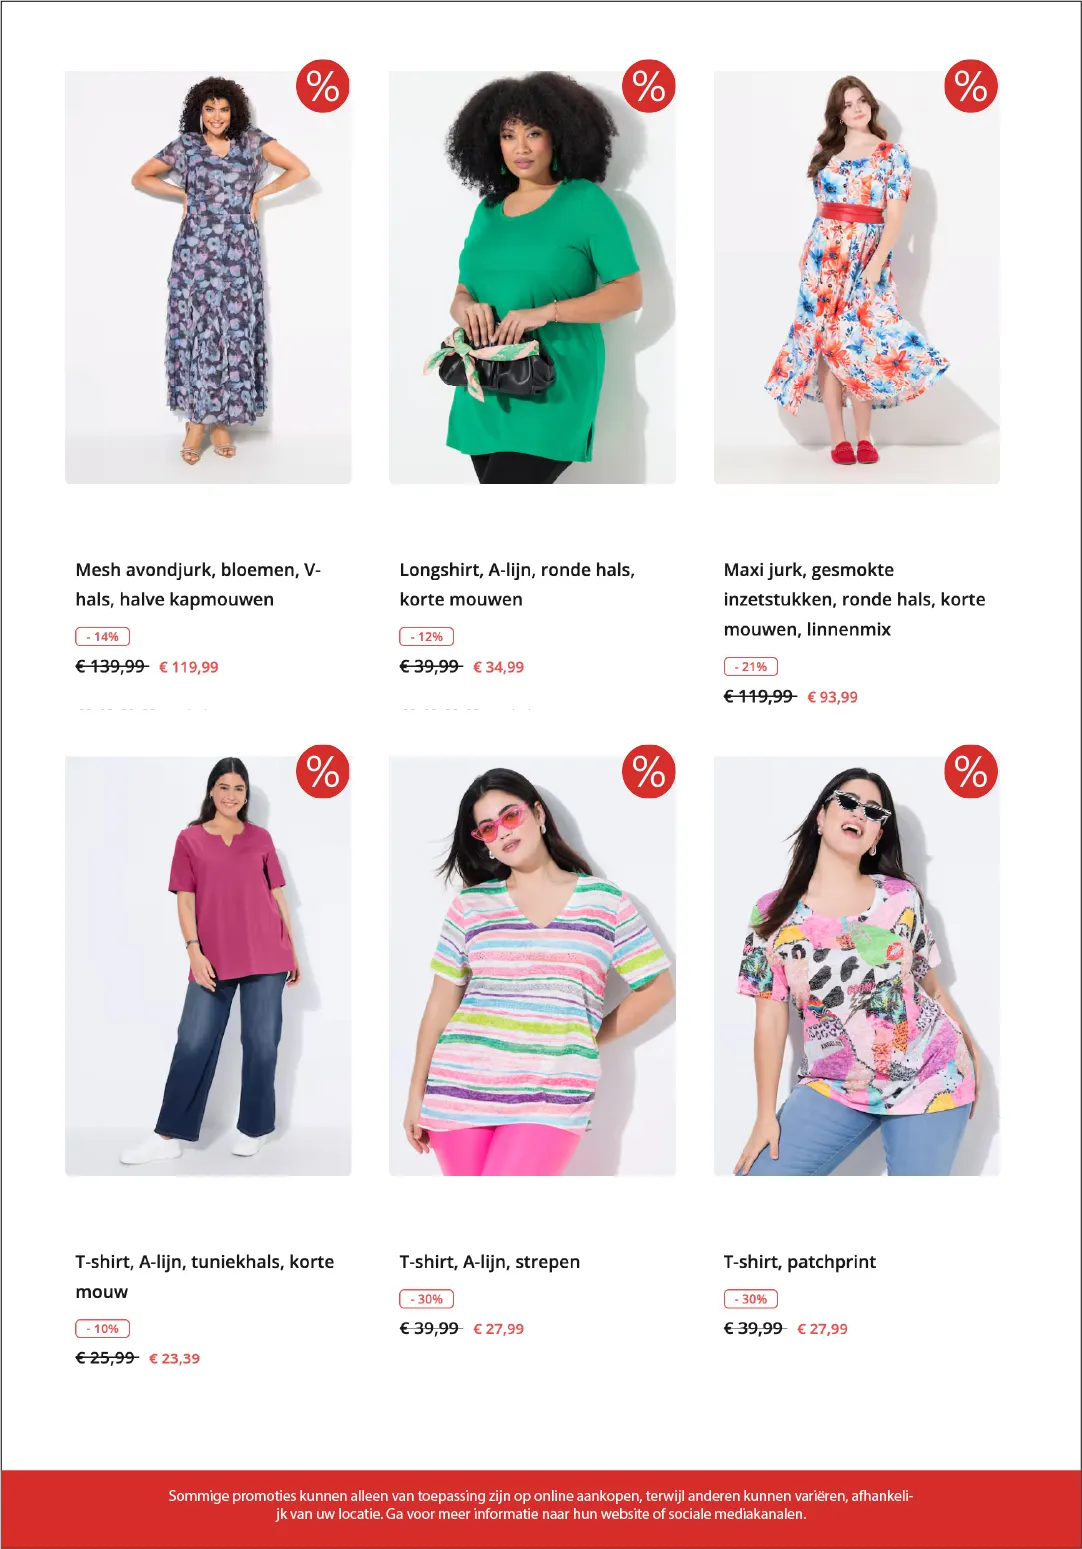Viewport: 1082px width, 1549px height.
Task: Click the T-shirt, A-lijn, strepen title
Action: click(x=489, y=1262)
